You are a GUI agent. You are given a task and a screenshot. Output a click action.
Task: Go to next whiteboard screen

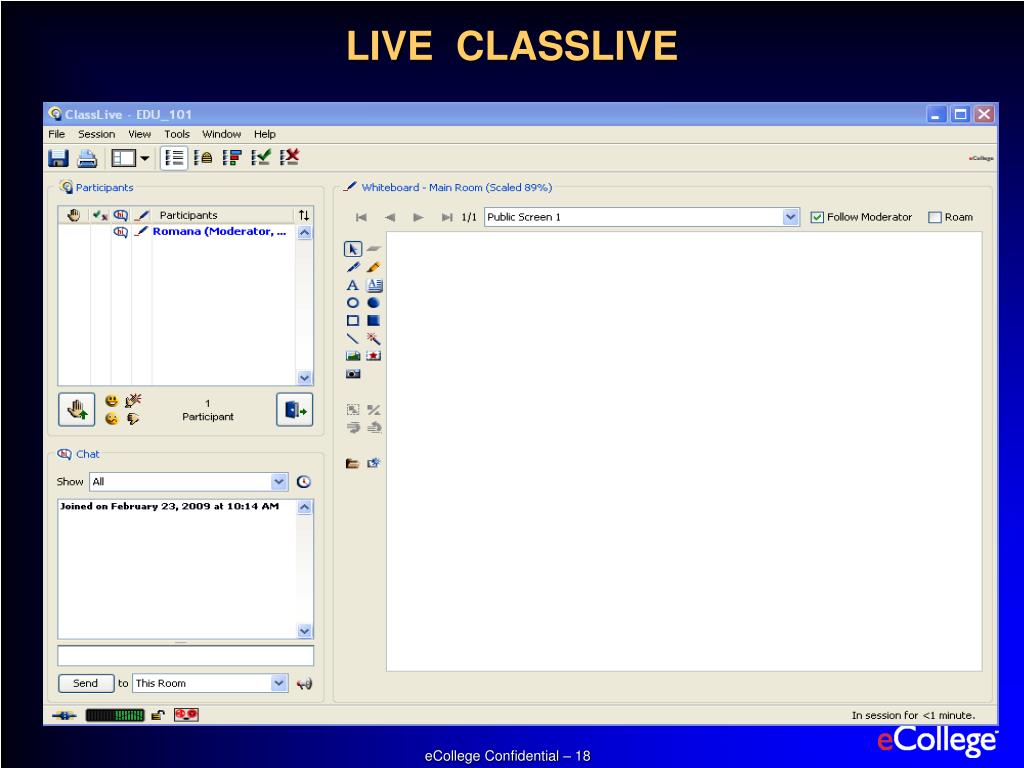click(x=419, y=217)
